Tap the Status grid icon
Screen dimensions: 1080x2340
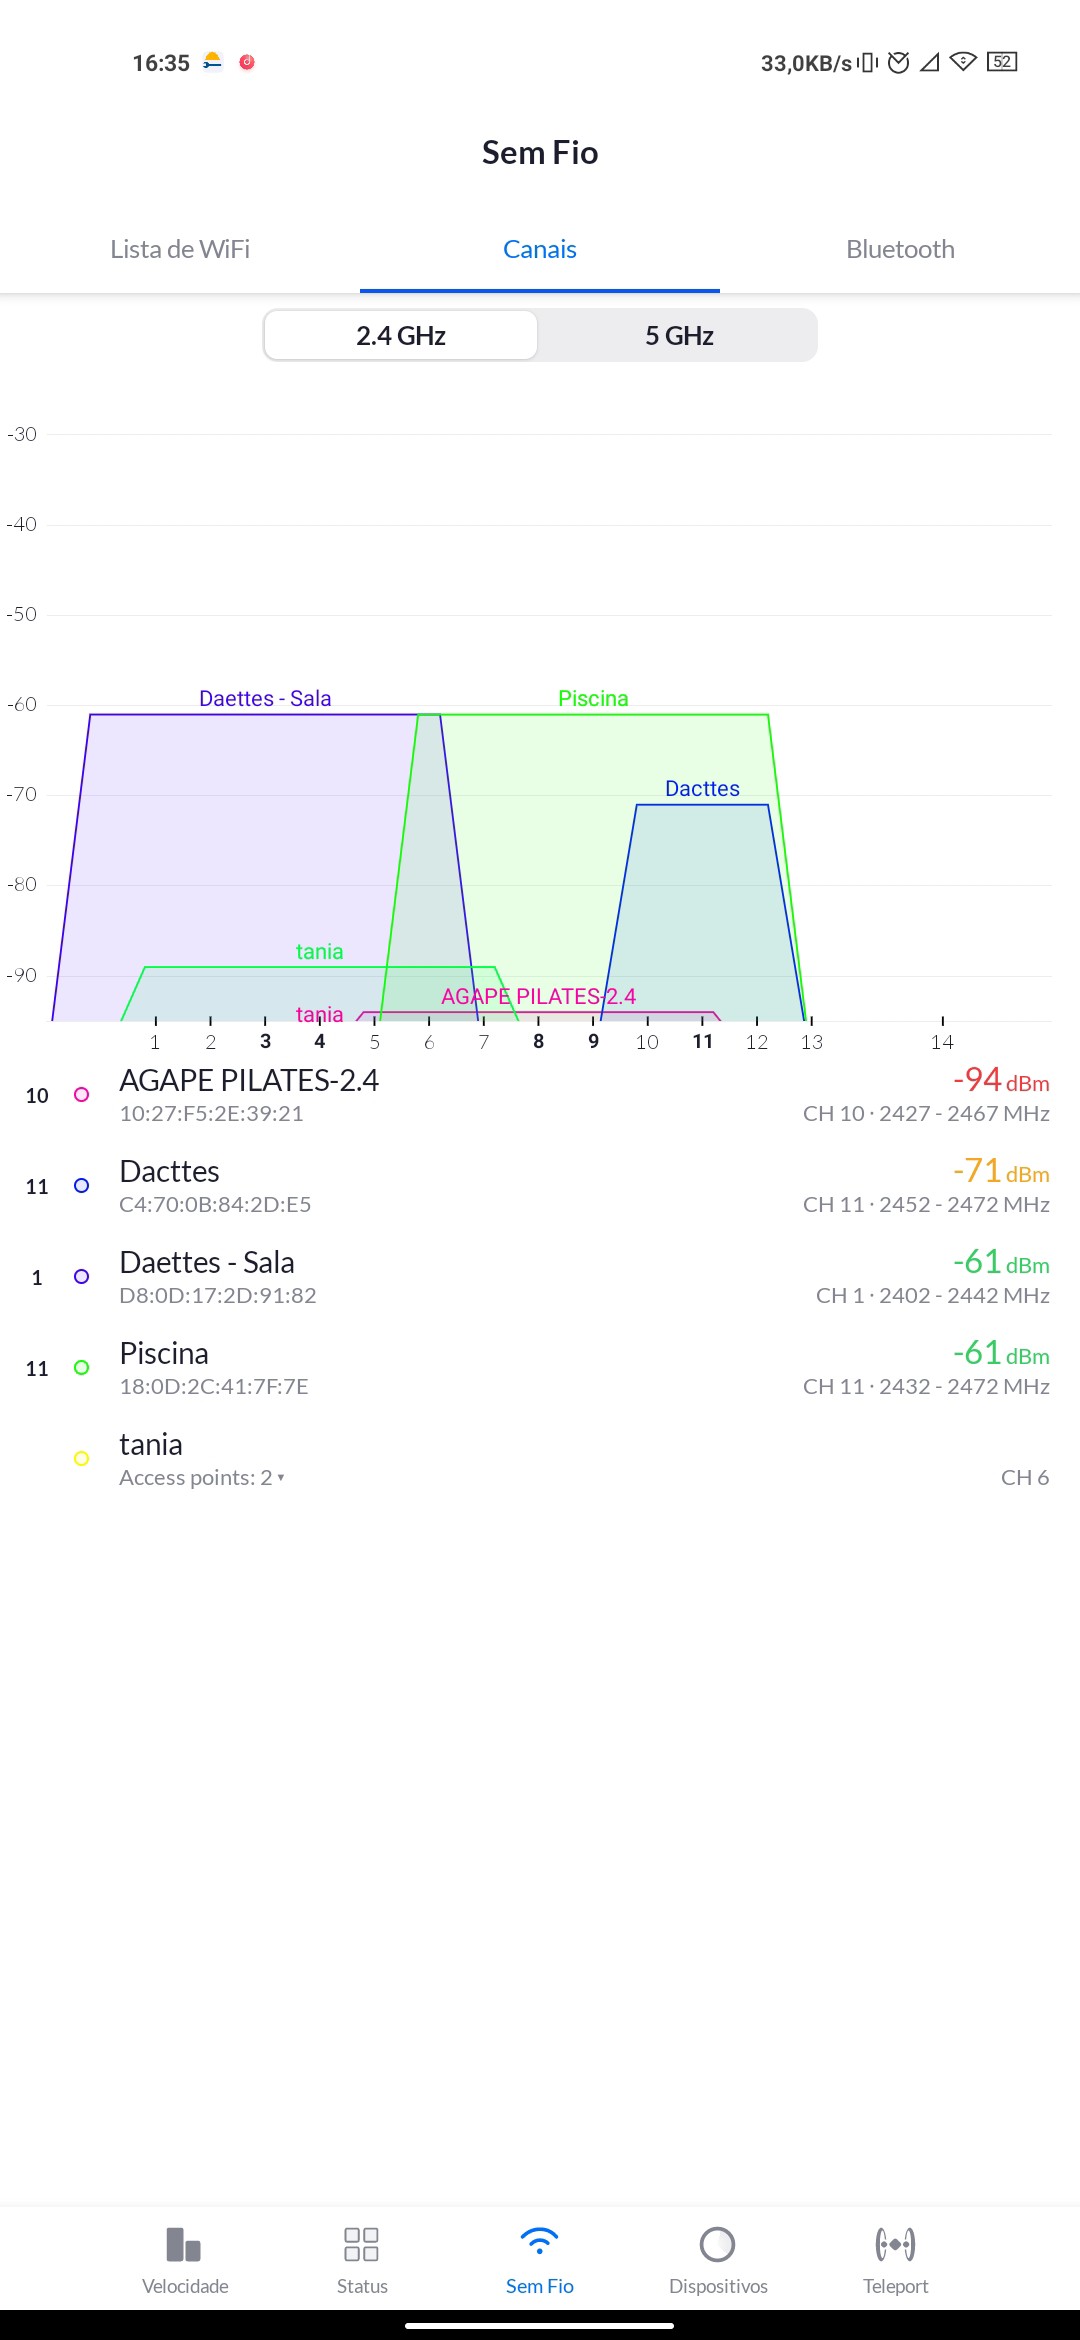(361, 2245)
